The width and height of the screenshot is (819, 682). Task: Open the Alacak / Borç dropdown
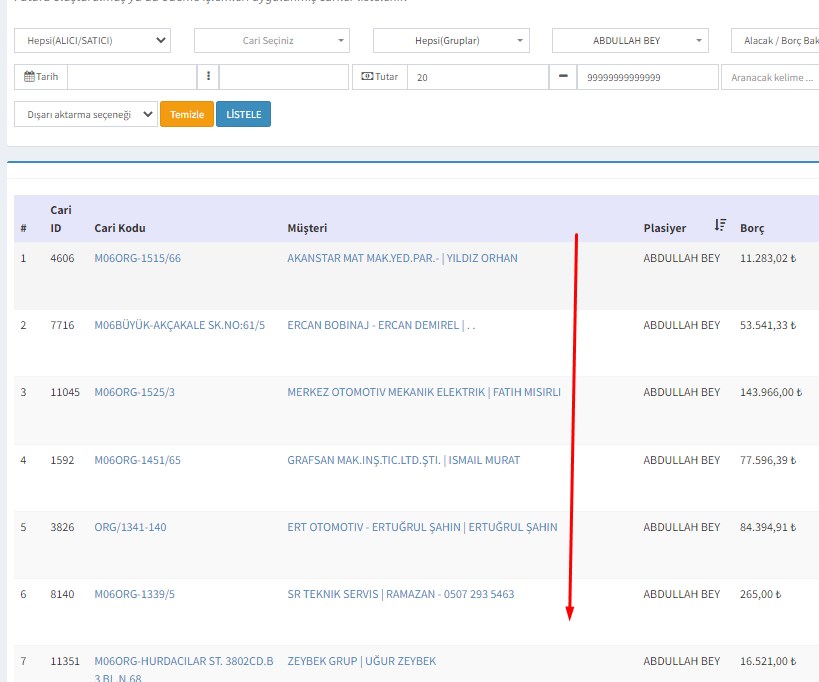(x=776, y=41)
